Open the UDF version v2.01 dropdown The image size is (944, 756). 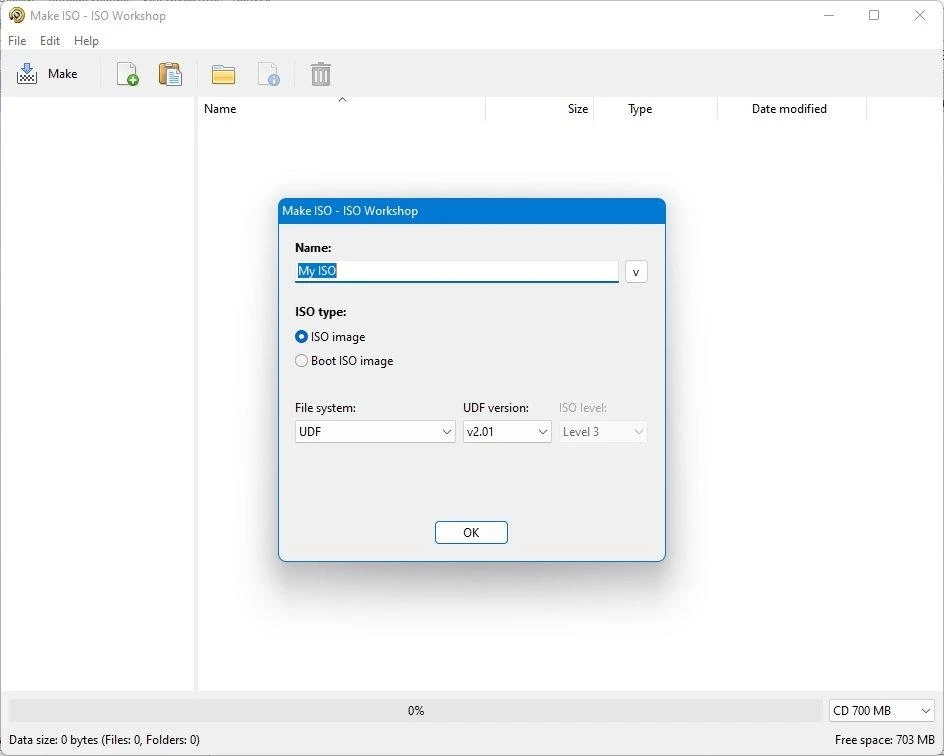(x=507, y=432)
